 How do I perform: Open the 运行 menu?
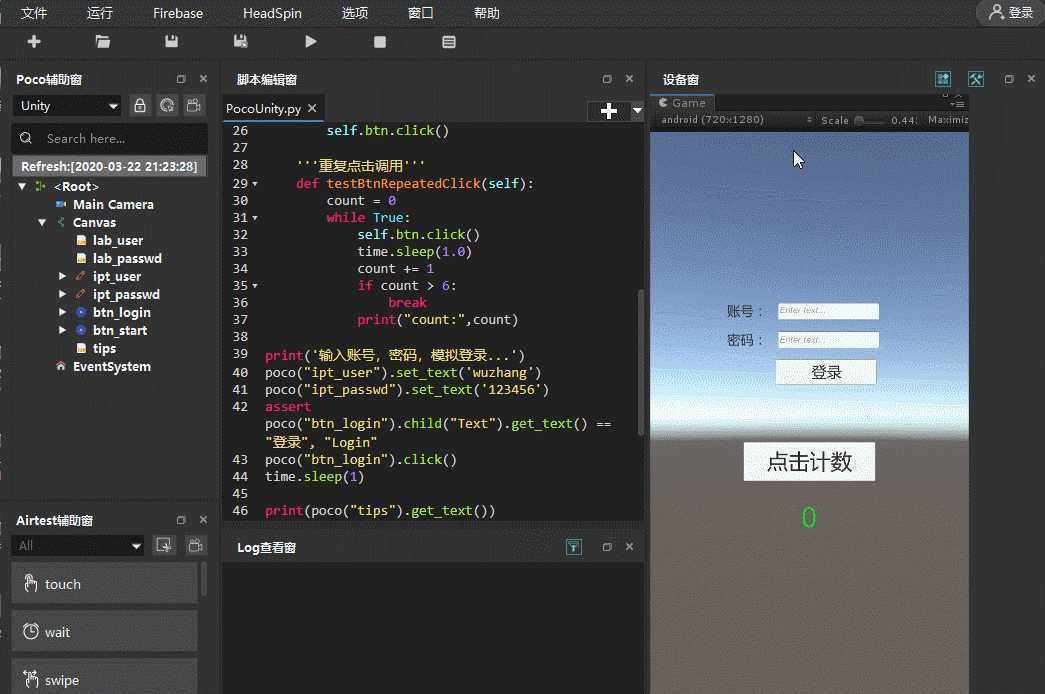[x=99, y=13]
